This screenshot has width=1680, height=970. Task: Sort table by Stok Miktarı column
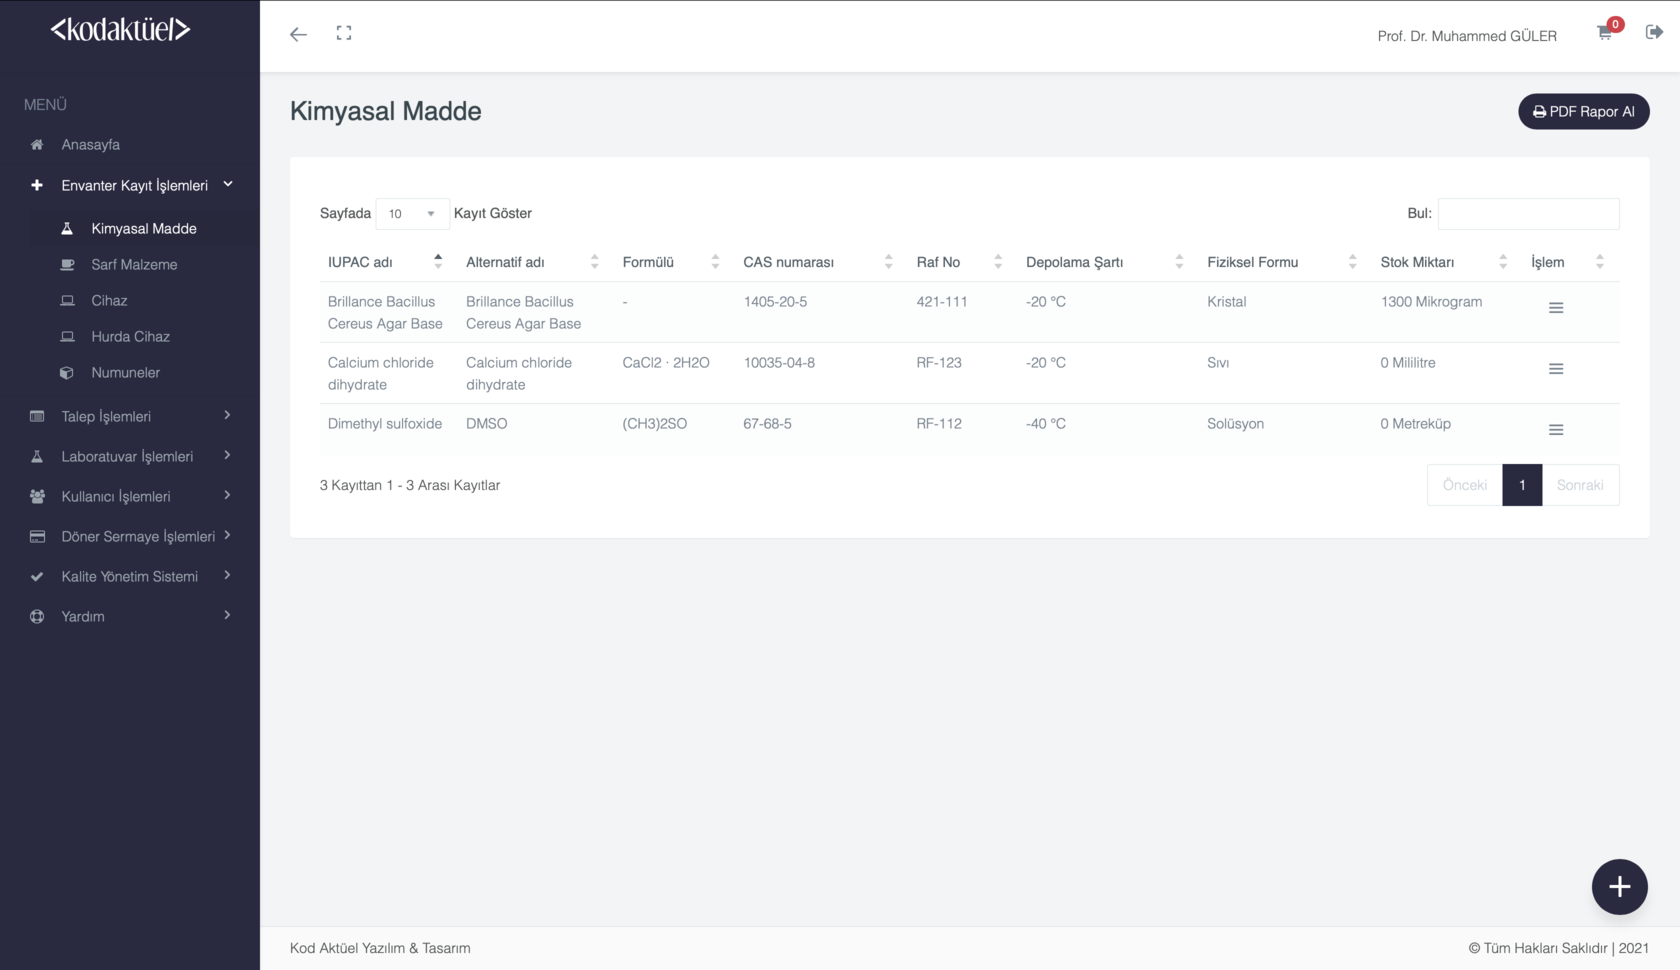point(1417,262)
